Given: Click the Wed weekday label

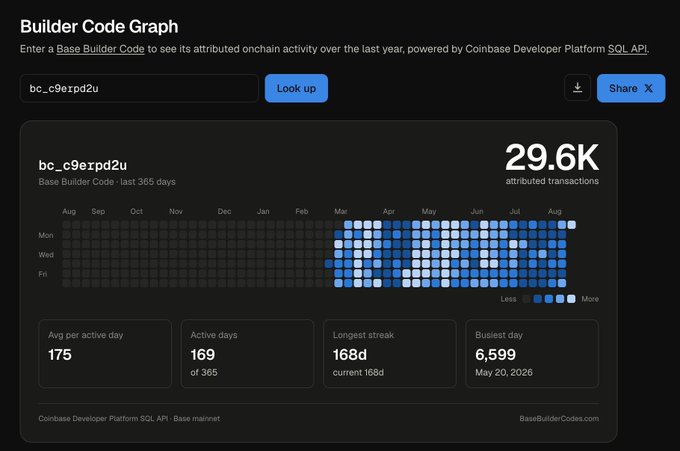Looking at the screenshot, I should [x=46, y=255].
